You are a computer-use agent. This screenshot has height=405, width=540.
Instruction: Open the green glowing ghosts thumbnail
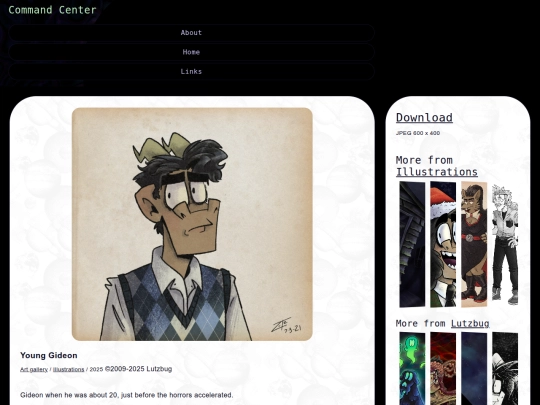(x=412, y=368)
